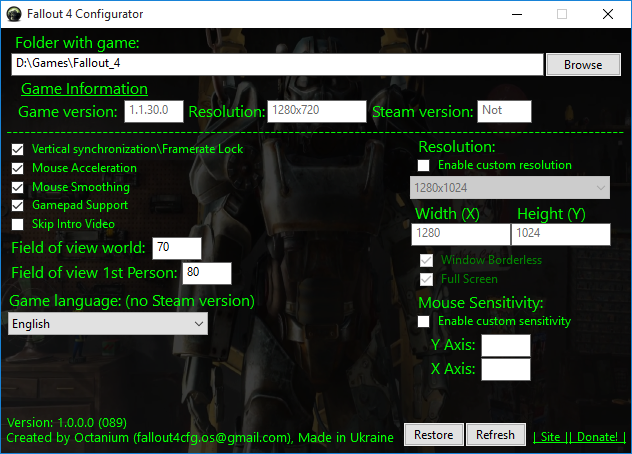632x454 pixels.
Task: Click the 'Game language: (no Steam version)' label
Action: coord(132,301)
